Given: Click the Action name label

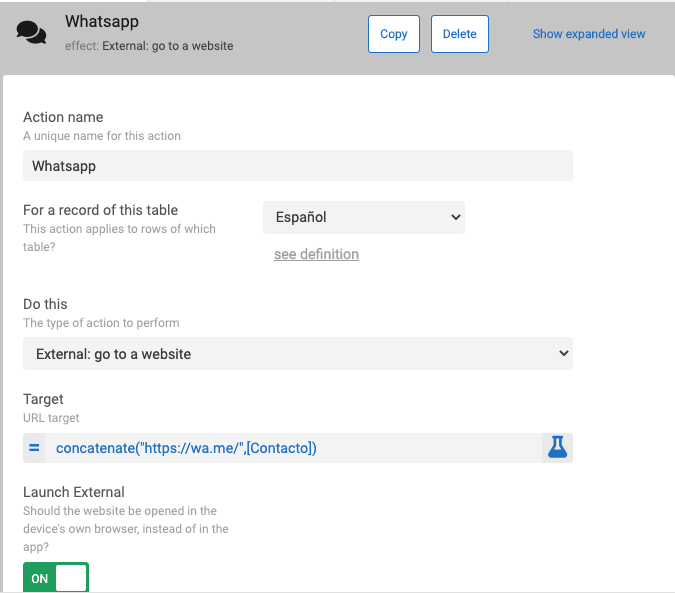Looking at the screenshot, I should click(x=63, y=117).
